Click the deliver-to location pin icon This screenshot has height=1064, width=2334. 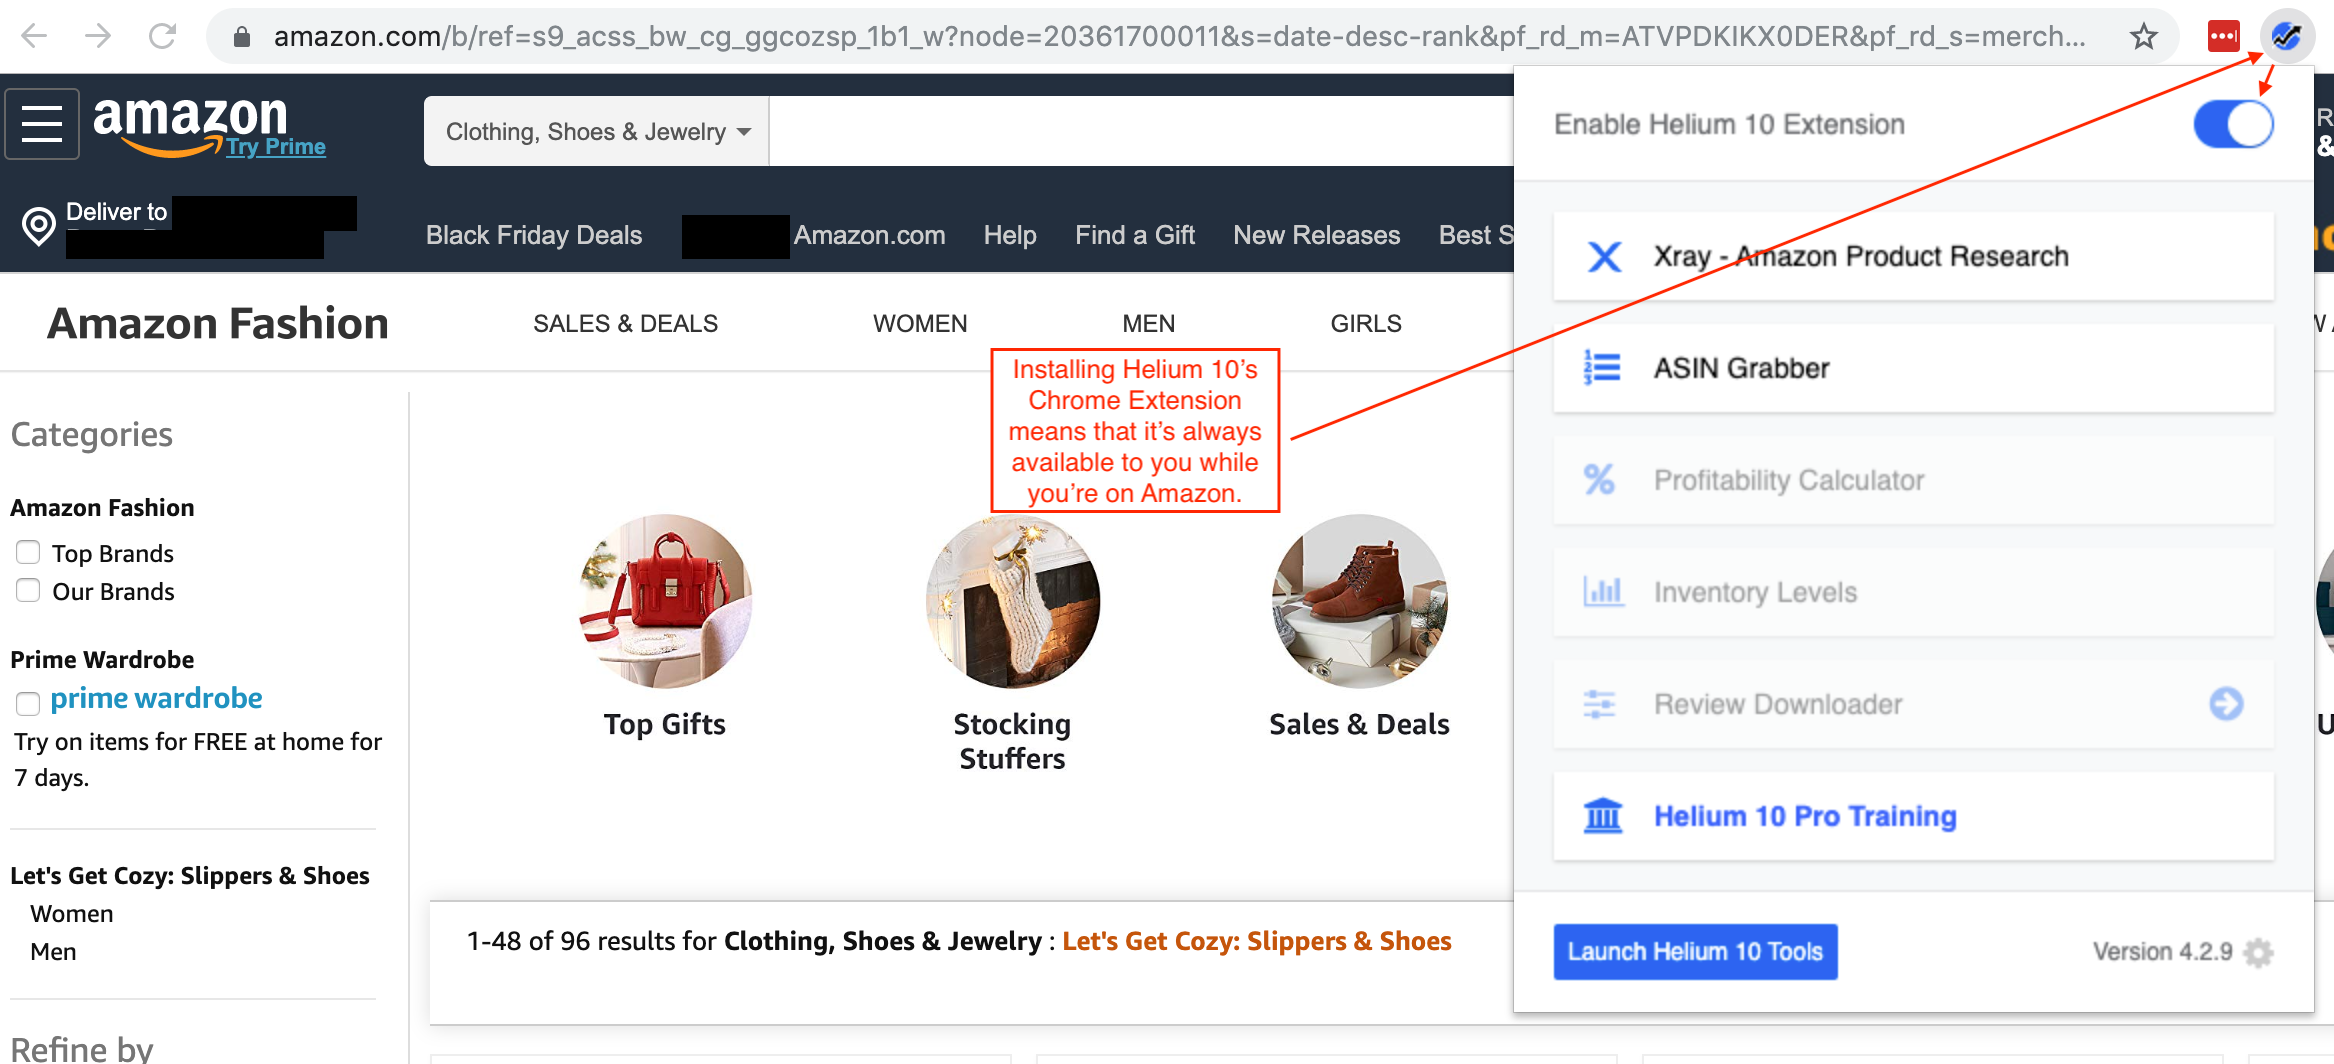(38, 226)
